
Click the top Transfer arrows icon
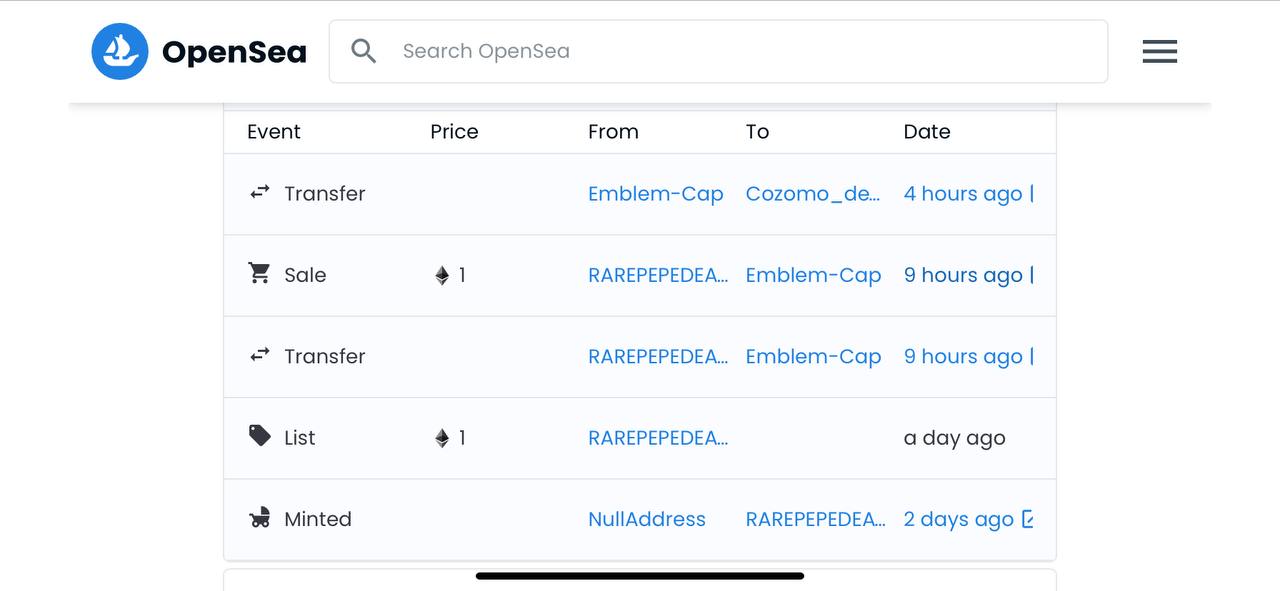point(260,192)
